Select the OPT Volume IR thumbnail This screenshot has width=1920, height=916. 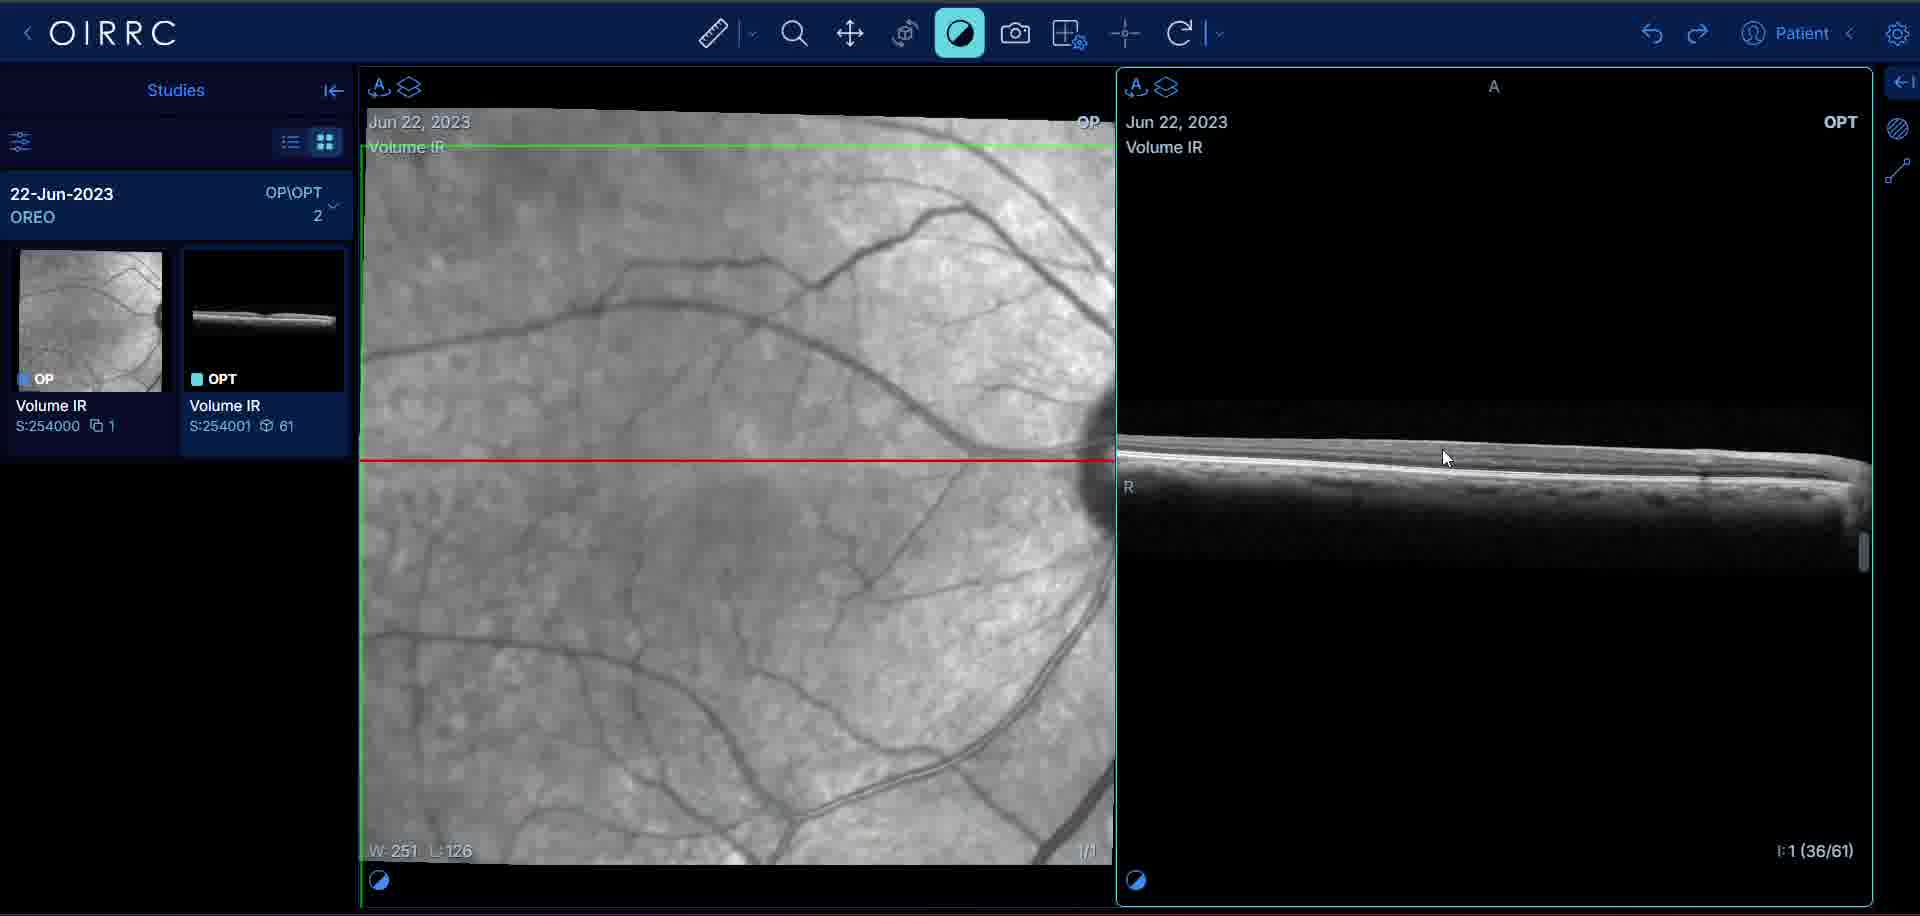pos(264,322)
